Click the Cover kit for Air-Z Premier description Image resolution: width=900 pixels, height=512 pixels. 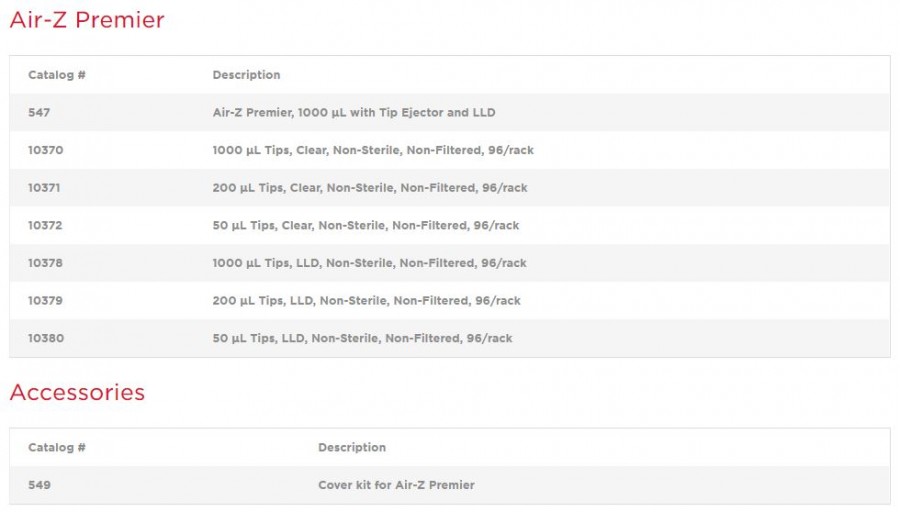pos(396,485)
